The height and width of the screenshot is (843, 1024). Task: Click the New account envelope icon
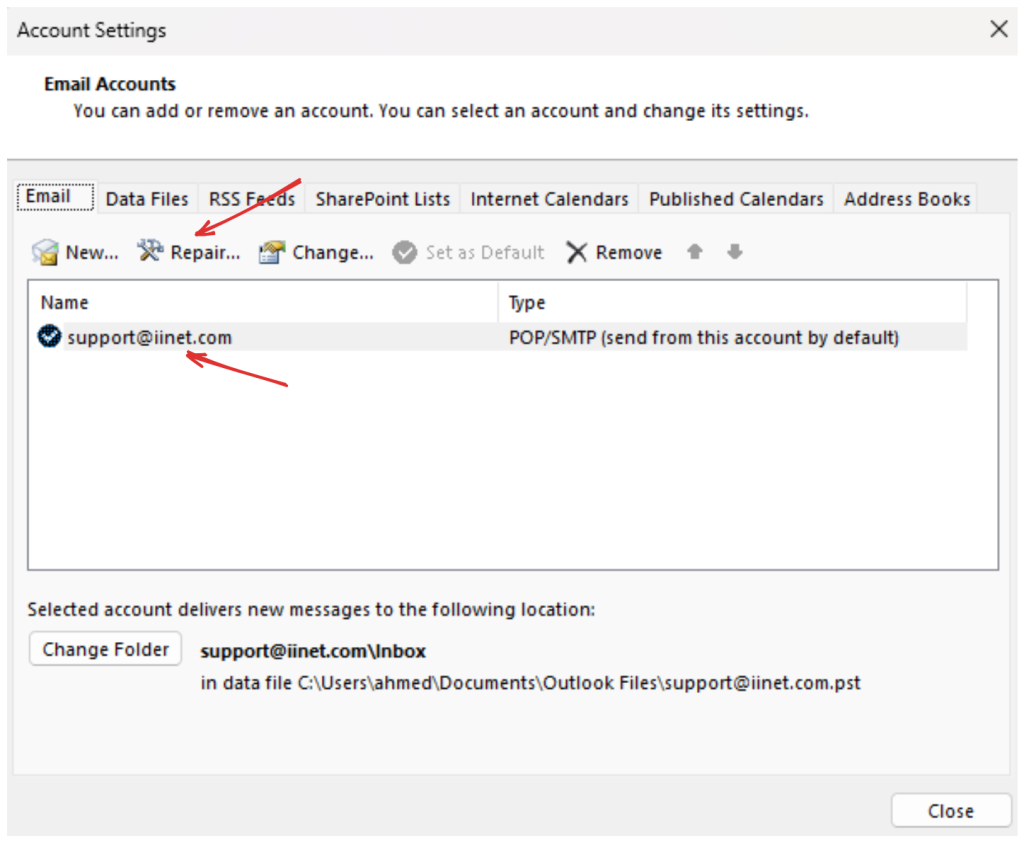(45, 252)
